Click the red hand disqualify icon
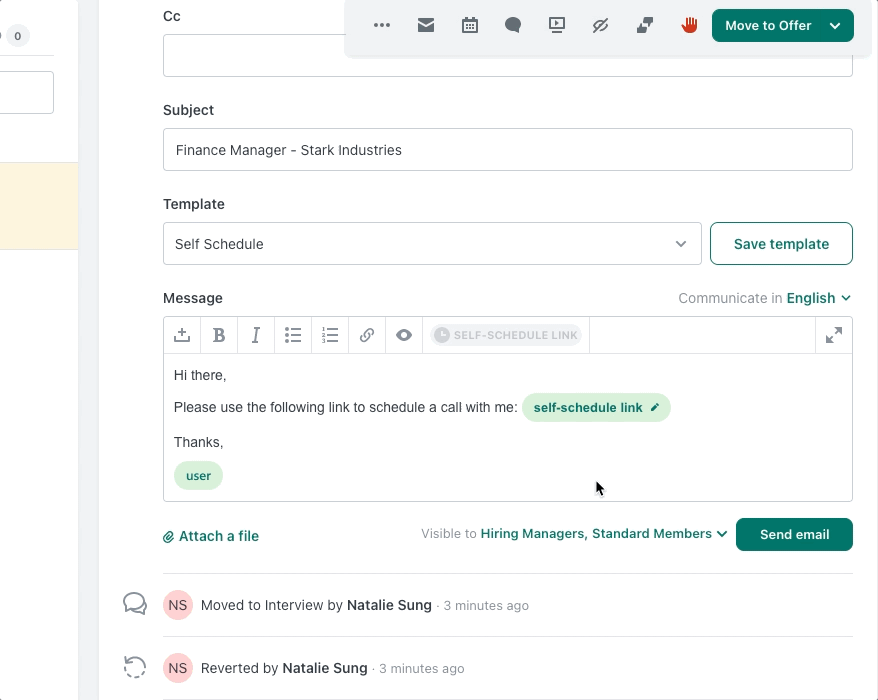Image resolution: width=878 pixels, height=700 pixels. 689,25
